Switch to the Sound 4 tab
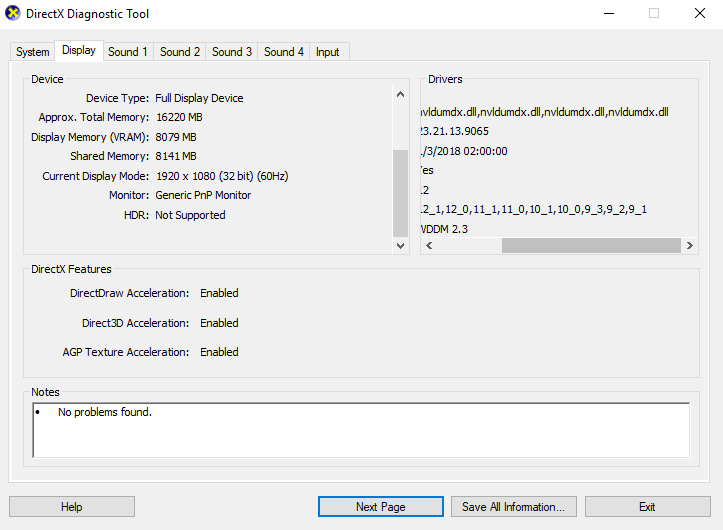The height and width of the screenshot is (530, 723). [x=284, y=52]
